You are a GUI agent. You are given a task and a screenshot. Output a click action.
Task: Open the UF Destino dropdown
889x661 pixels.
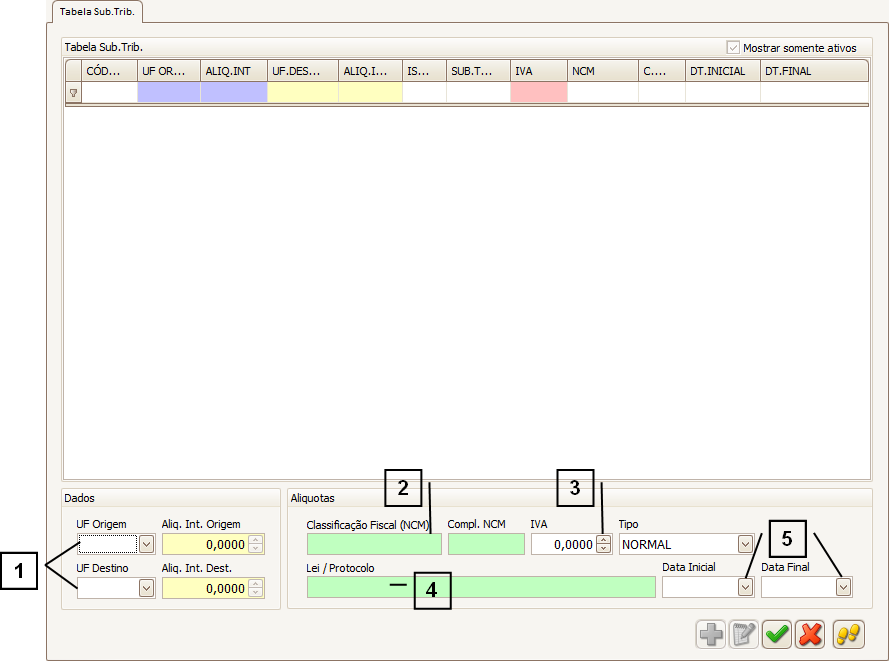(146, 588)
